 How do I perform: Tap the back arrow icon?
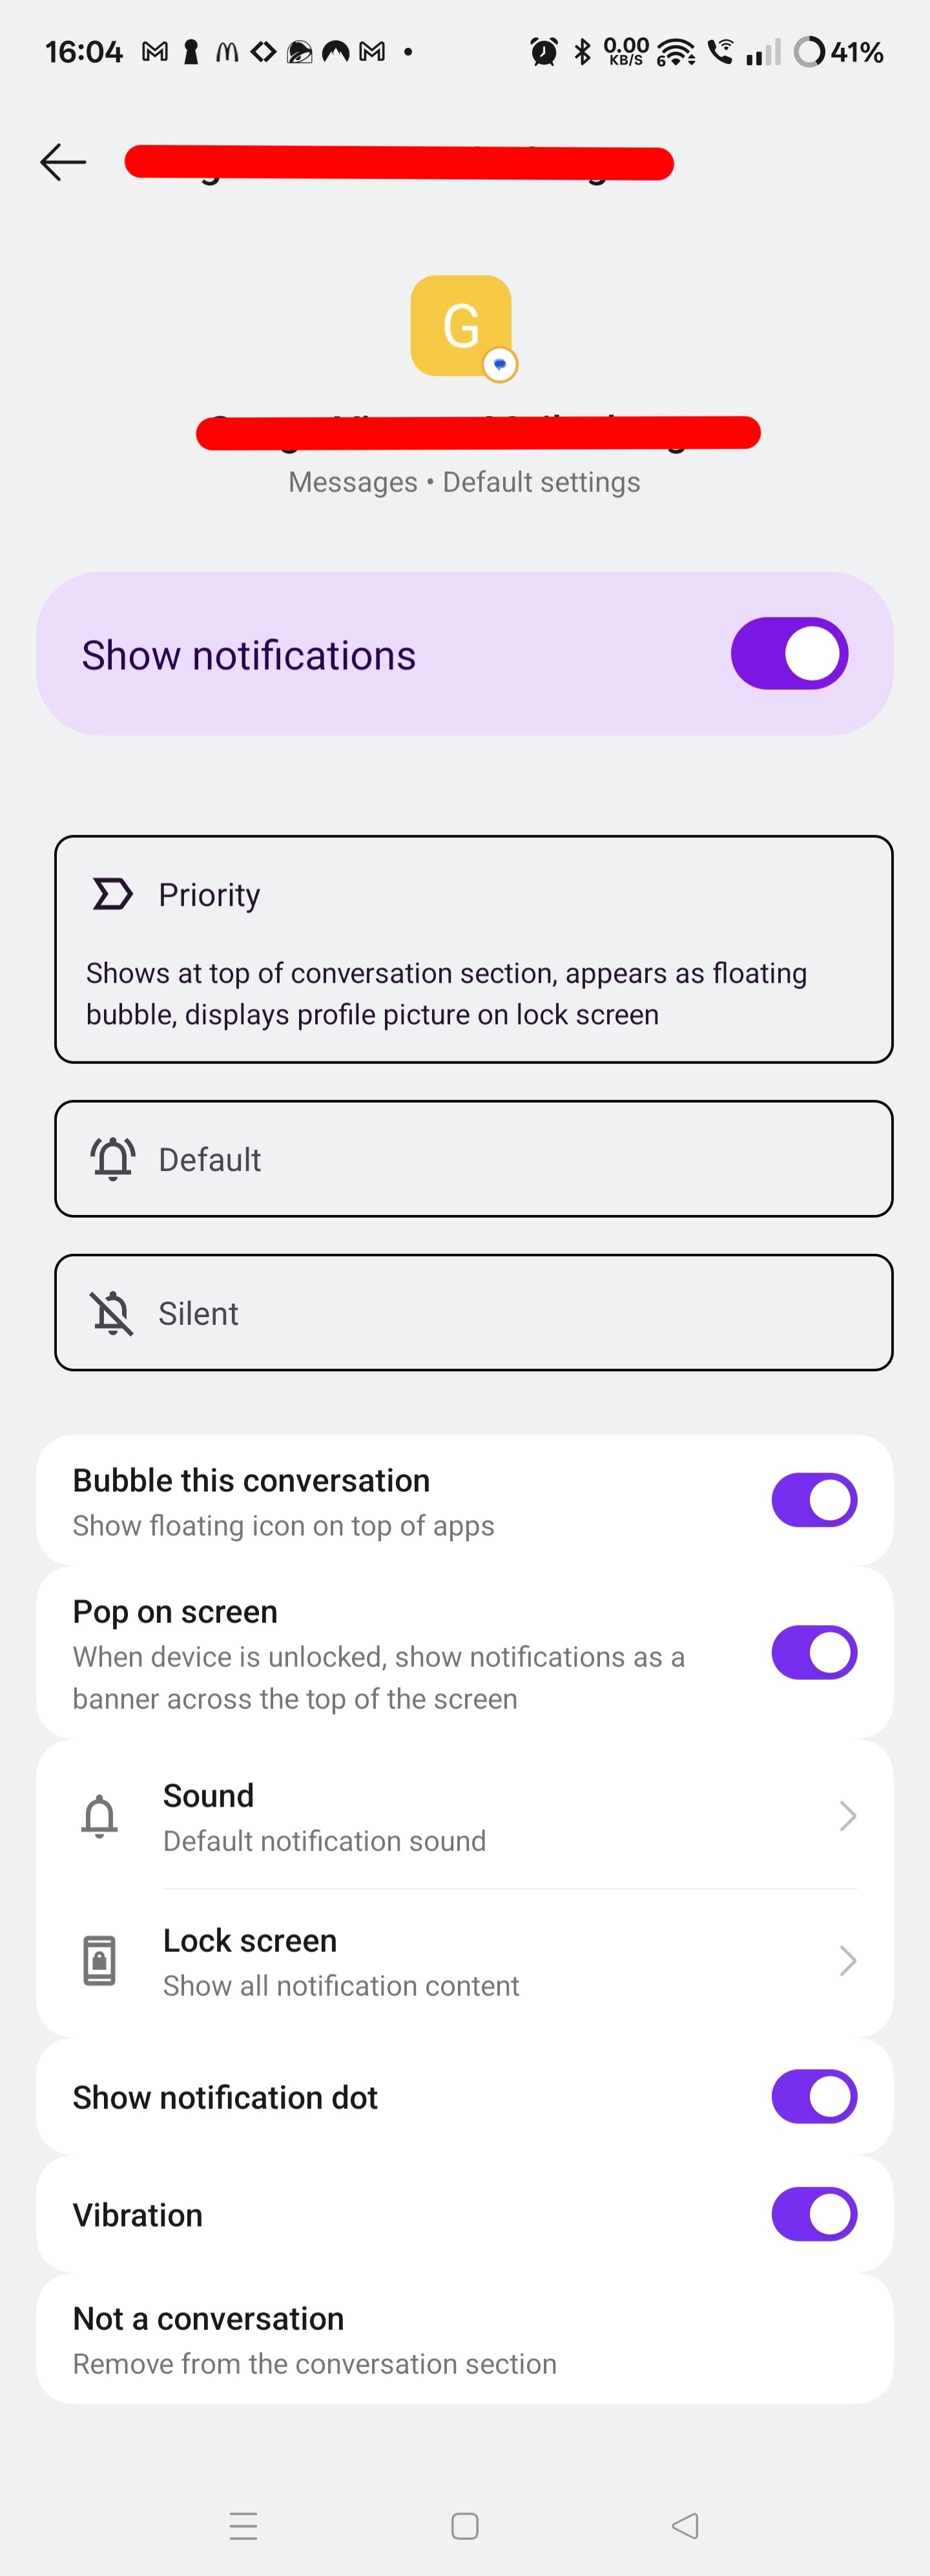[x=63, y=162]
